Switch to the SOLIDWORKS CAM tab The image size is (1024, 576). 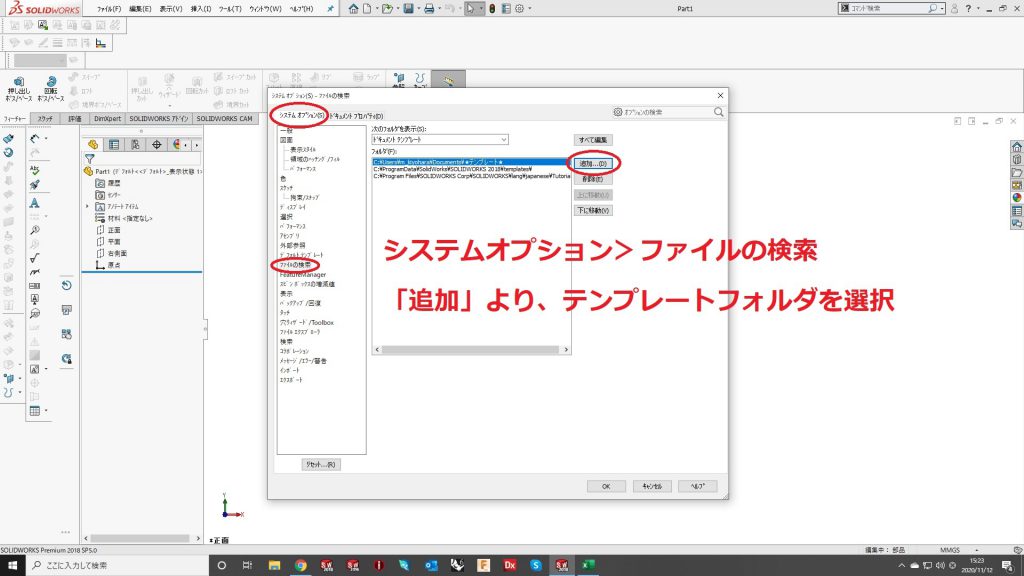224,119
